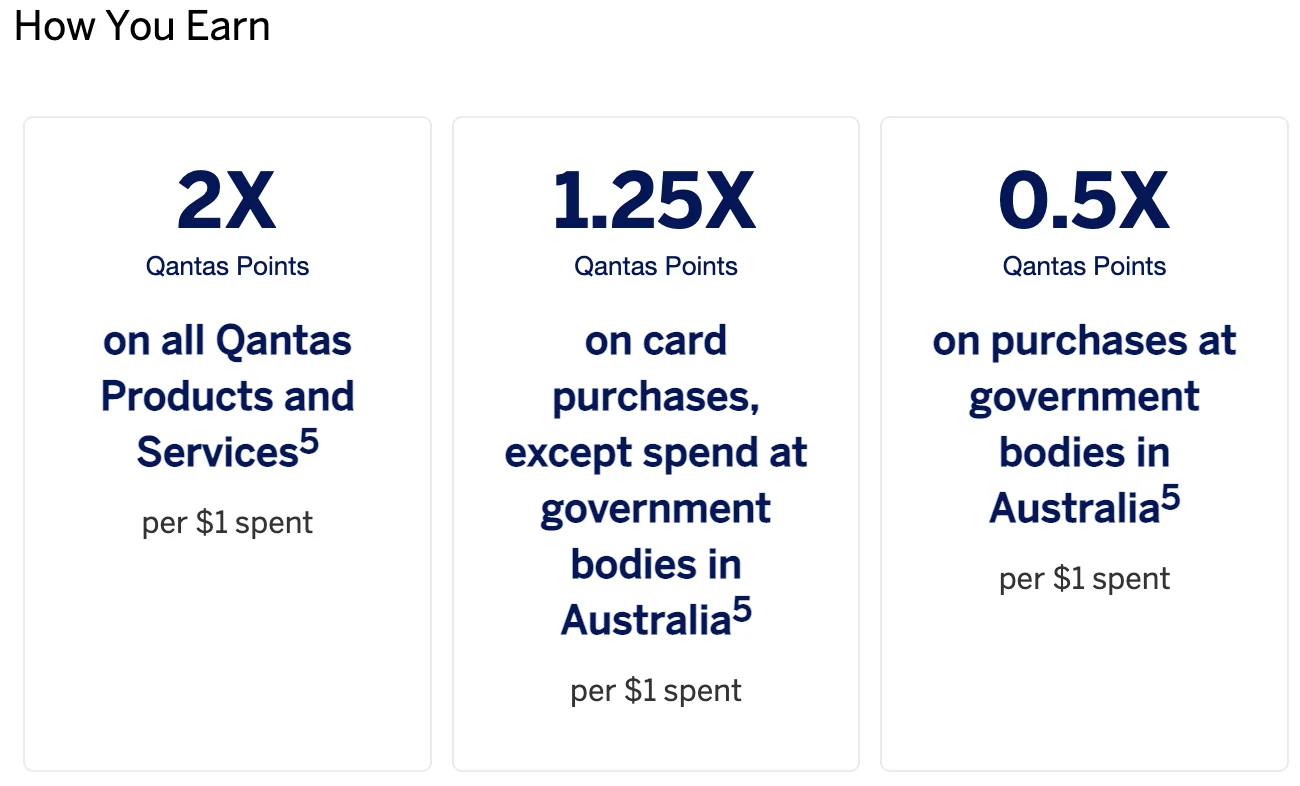Screen dimensions: 1300x786
Task: Click "on all Qantas Products and Services" text
Action: (x=227, y=397)
